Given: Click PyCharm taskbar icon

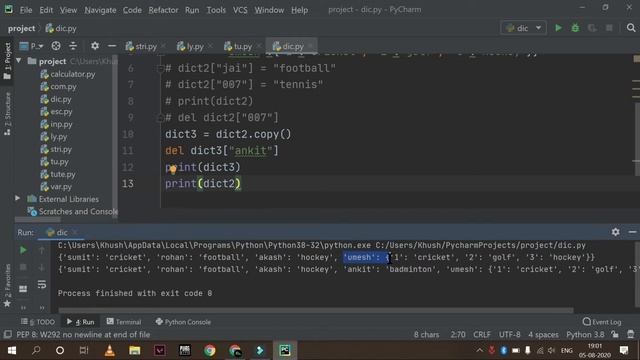Looking at the screenshot, I should 285,350.
